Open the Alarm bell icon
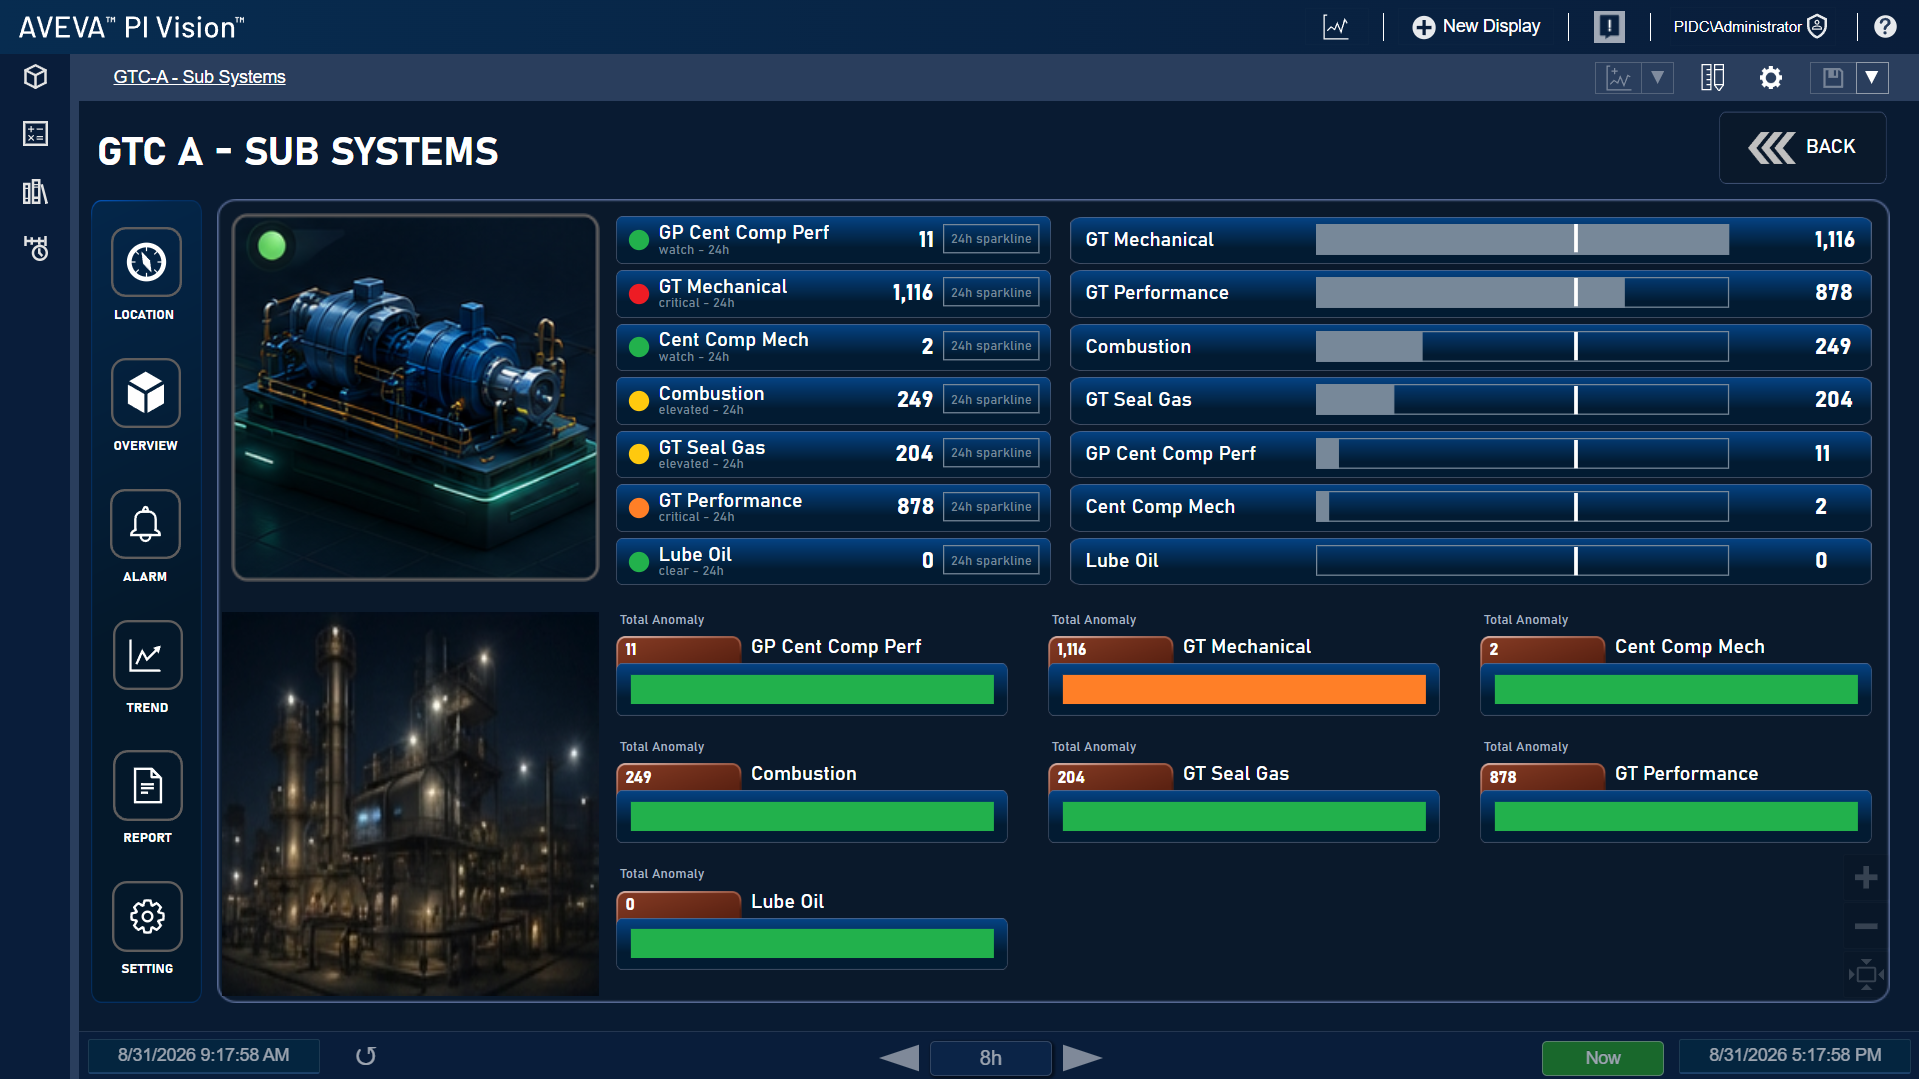 pos(146,524)
